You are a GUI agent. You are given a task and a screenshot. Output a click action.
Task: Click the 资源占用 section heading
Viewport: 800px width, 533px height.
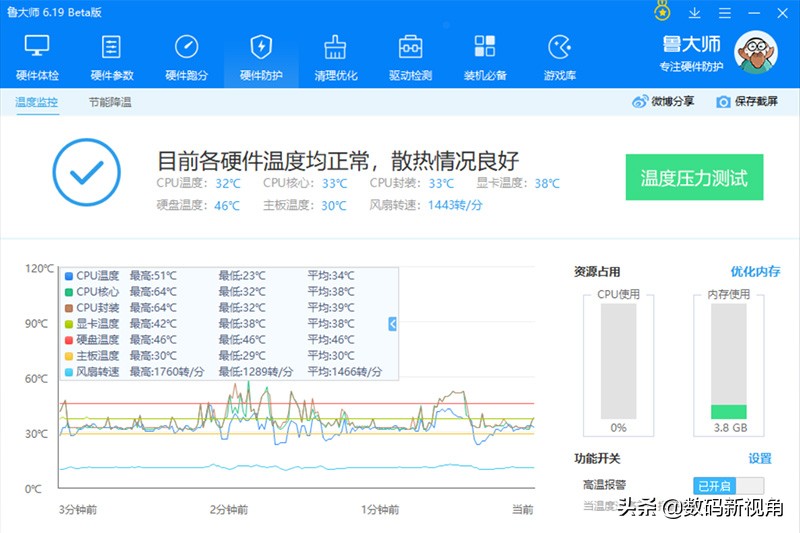(597, 272)
